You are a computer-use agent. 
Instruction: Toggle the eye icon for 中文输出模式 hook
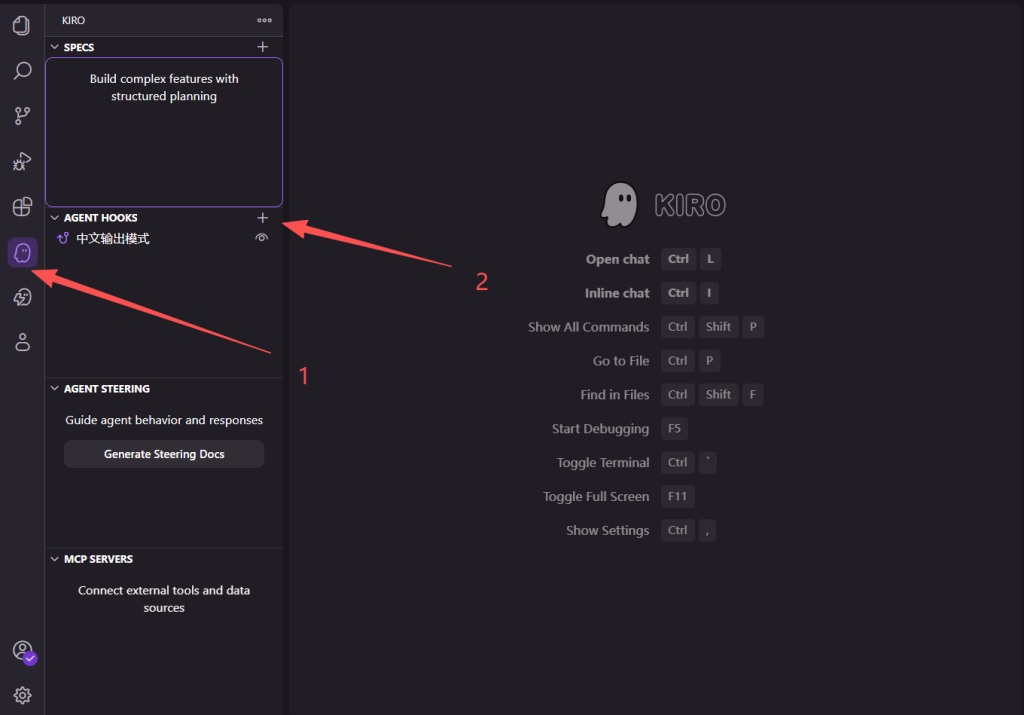pyautogui.click(x=262, y=238)
